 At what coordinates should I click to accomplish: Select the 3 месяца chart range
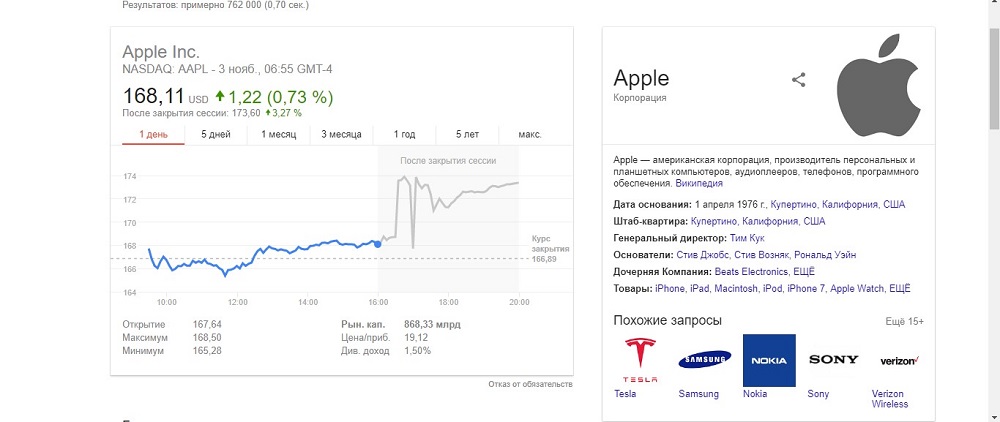click(x=341, y=135)
